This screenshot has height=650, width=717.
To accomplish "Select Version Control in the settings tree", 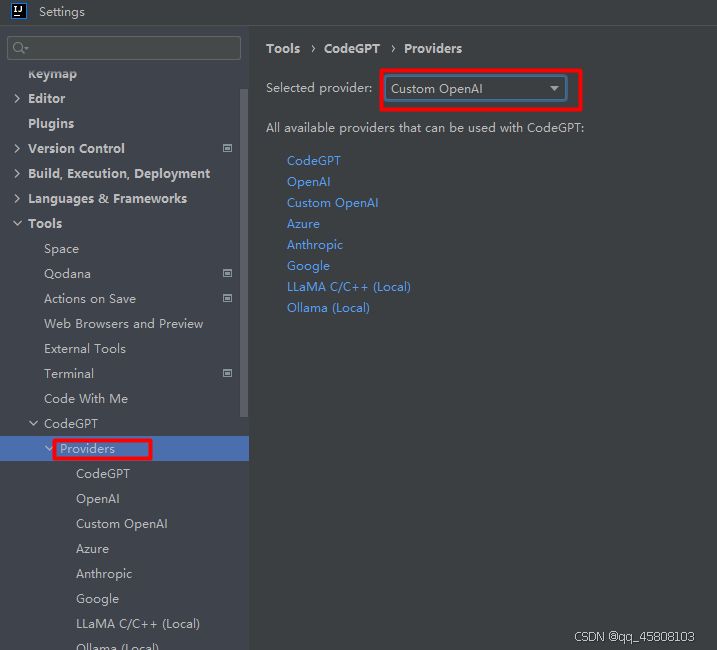I will [x=76, y=148].
